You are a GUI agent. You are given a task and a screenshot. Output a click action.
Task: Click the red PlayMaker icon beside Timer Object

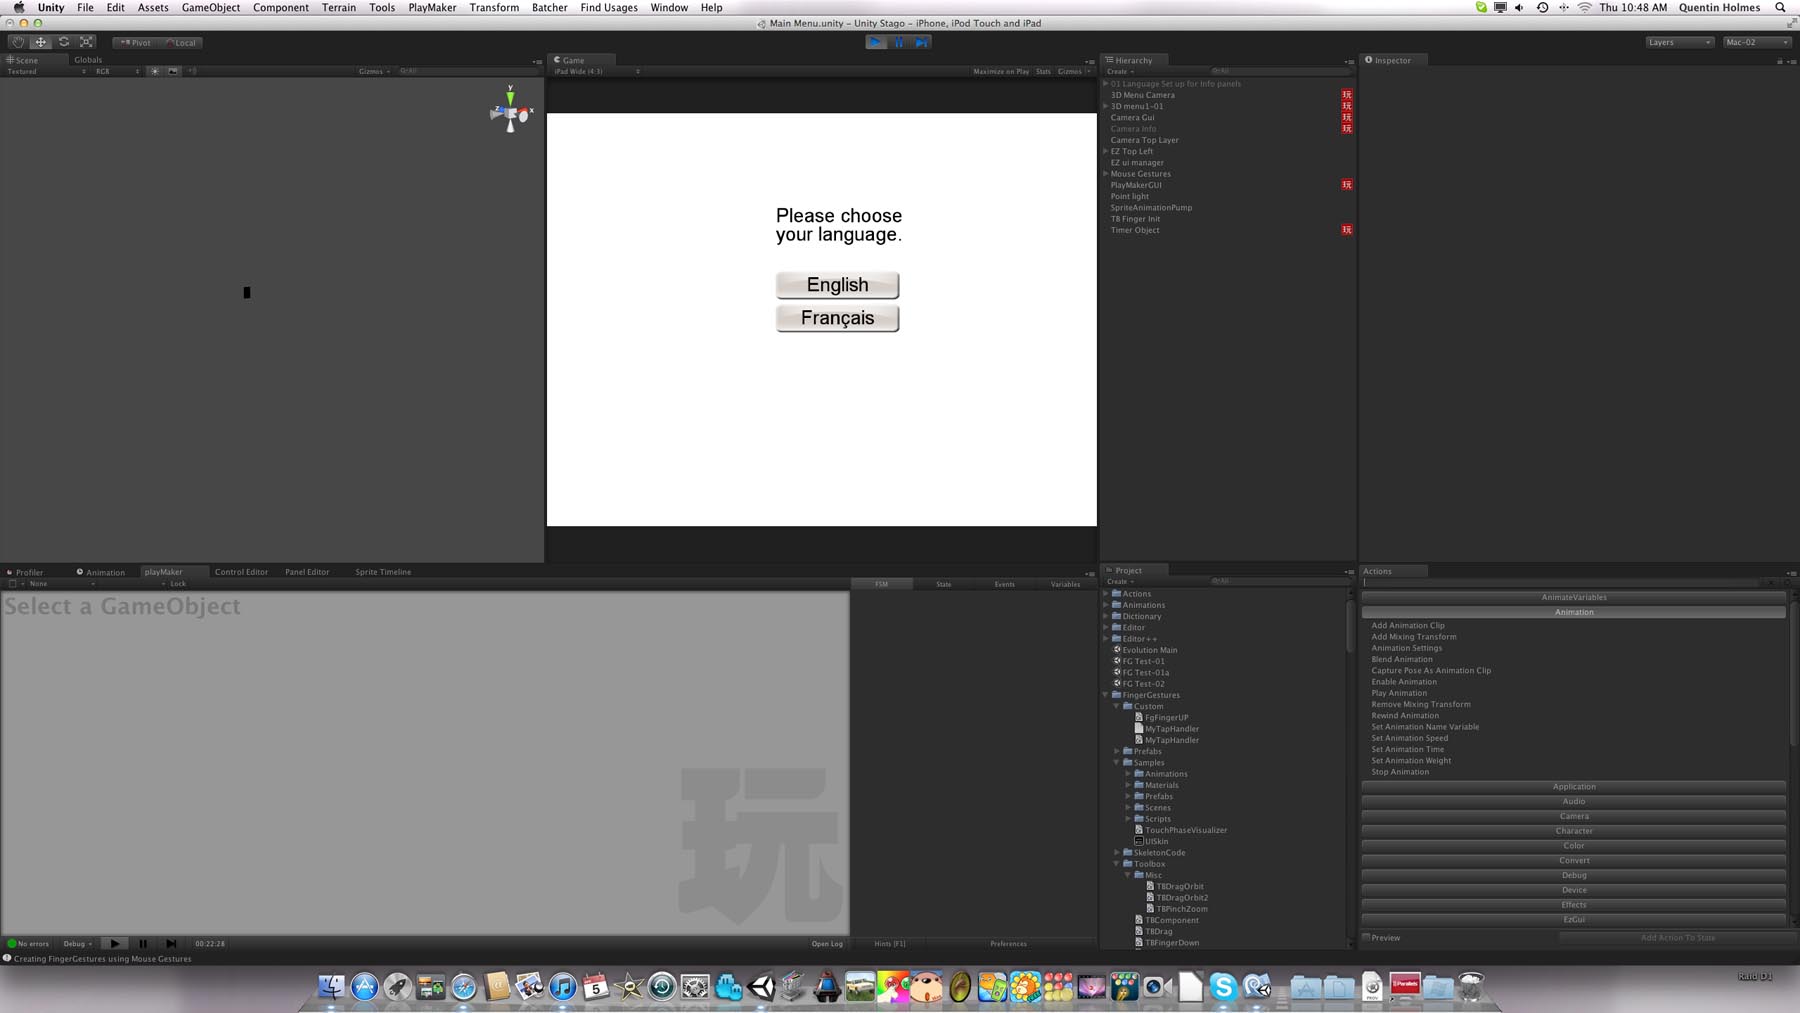click(1347, 229)
